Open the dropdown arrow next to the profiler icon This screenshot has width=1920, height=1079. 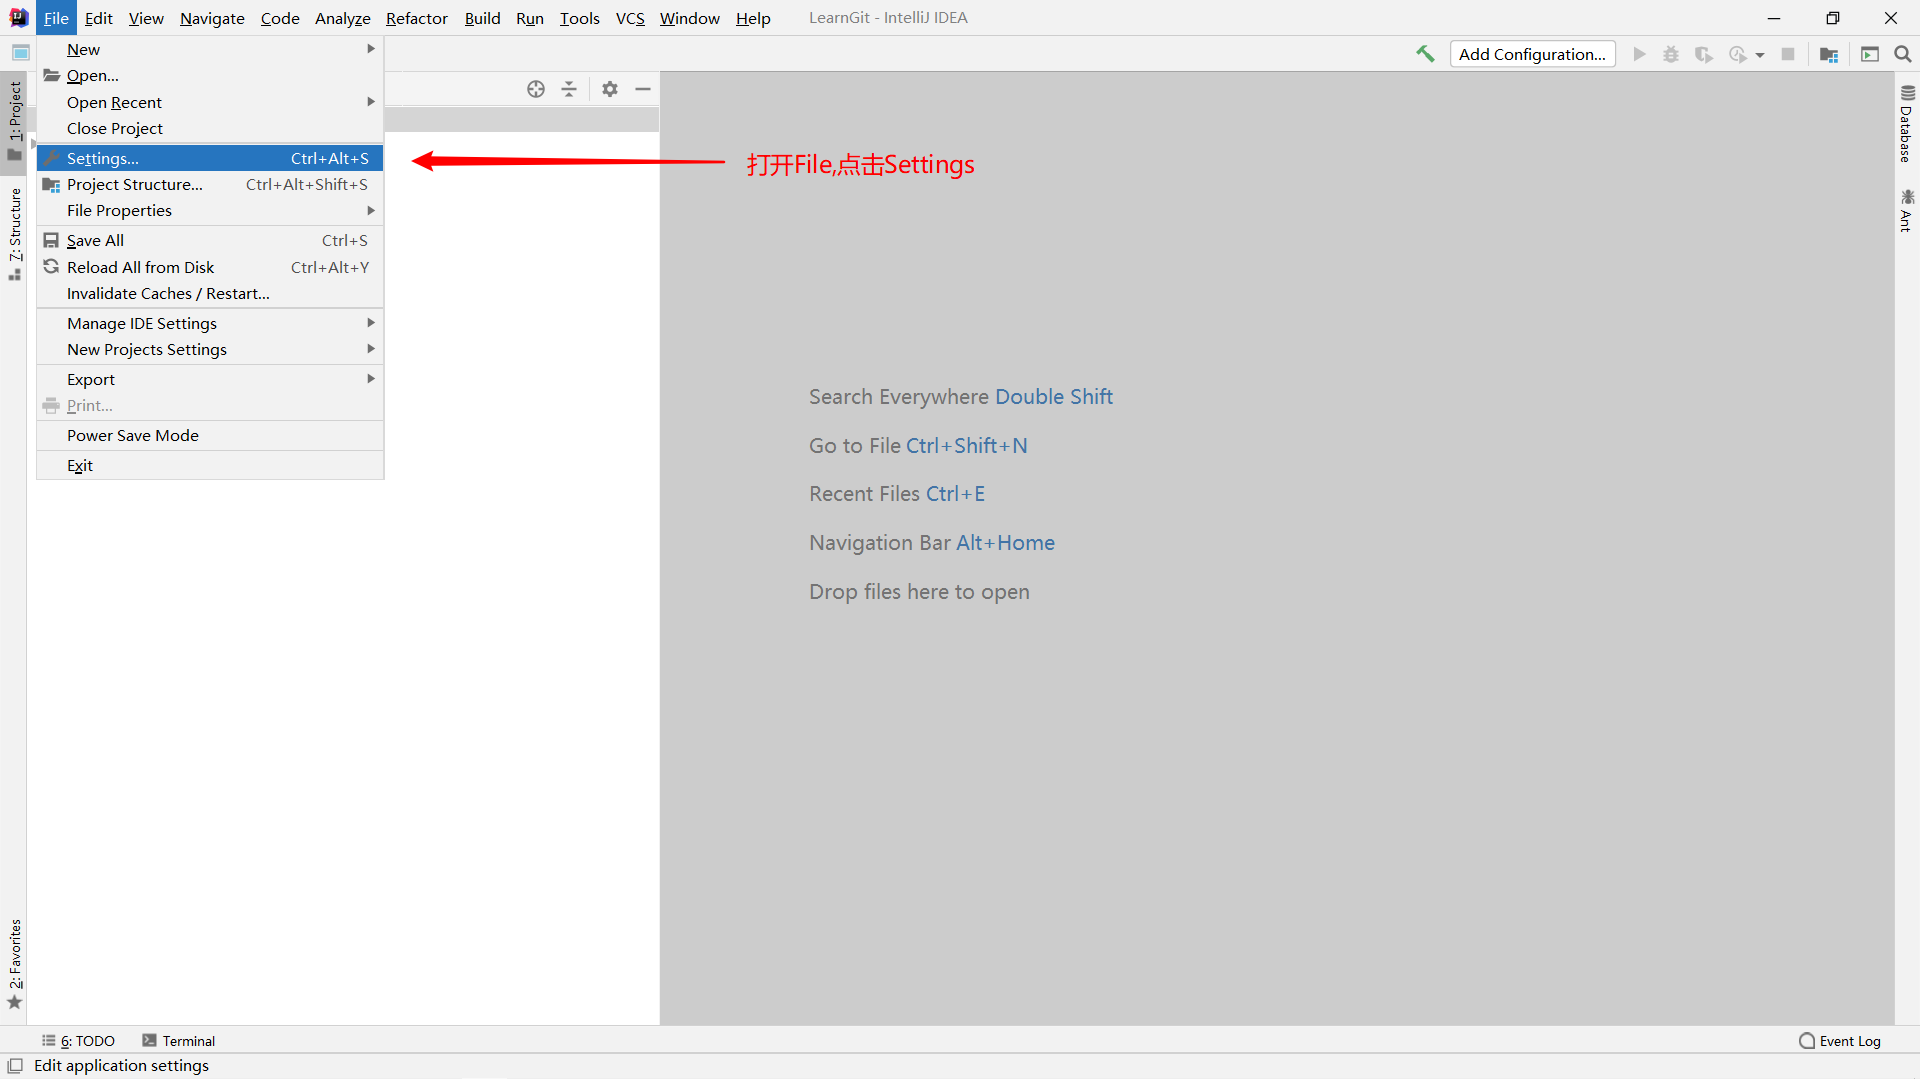tap(1760, 55)
